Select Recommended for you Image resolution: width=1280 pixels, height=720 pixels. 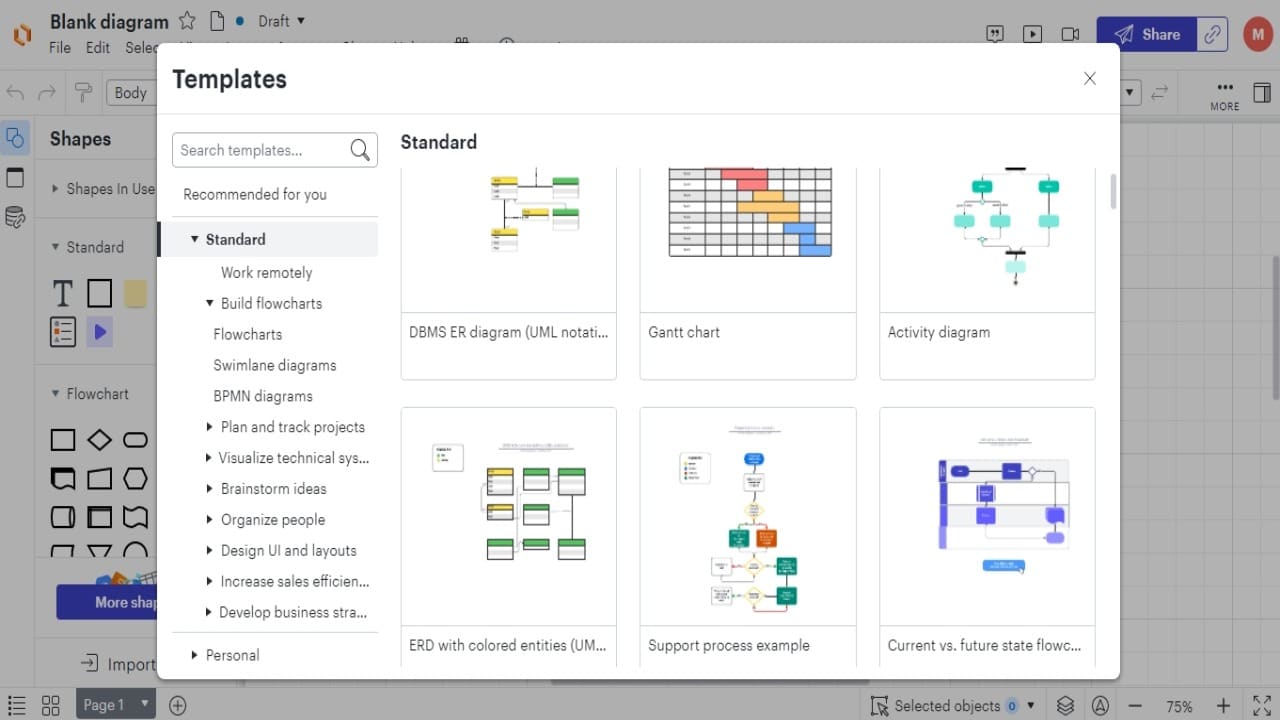255,194
